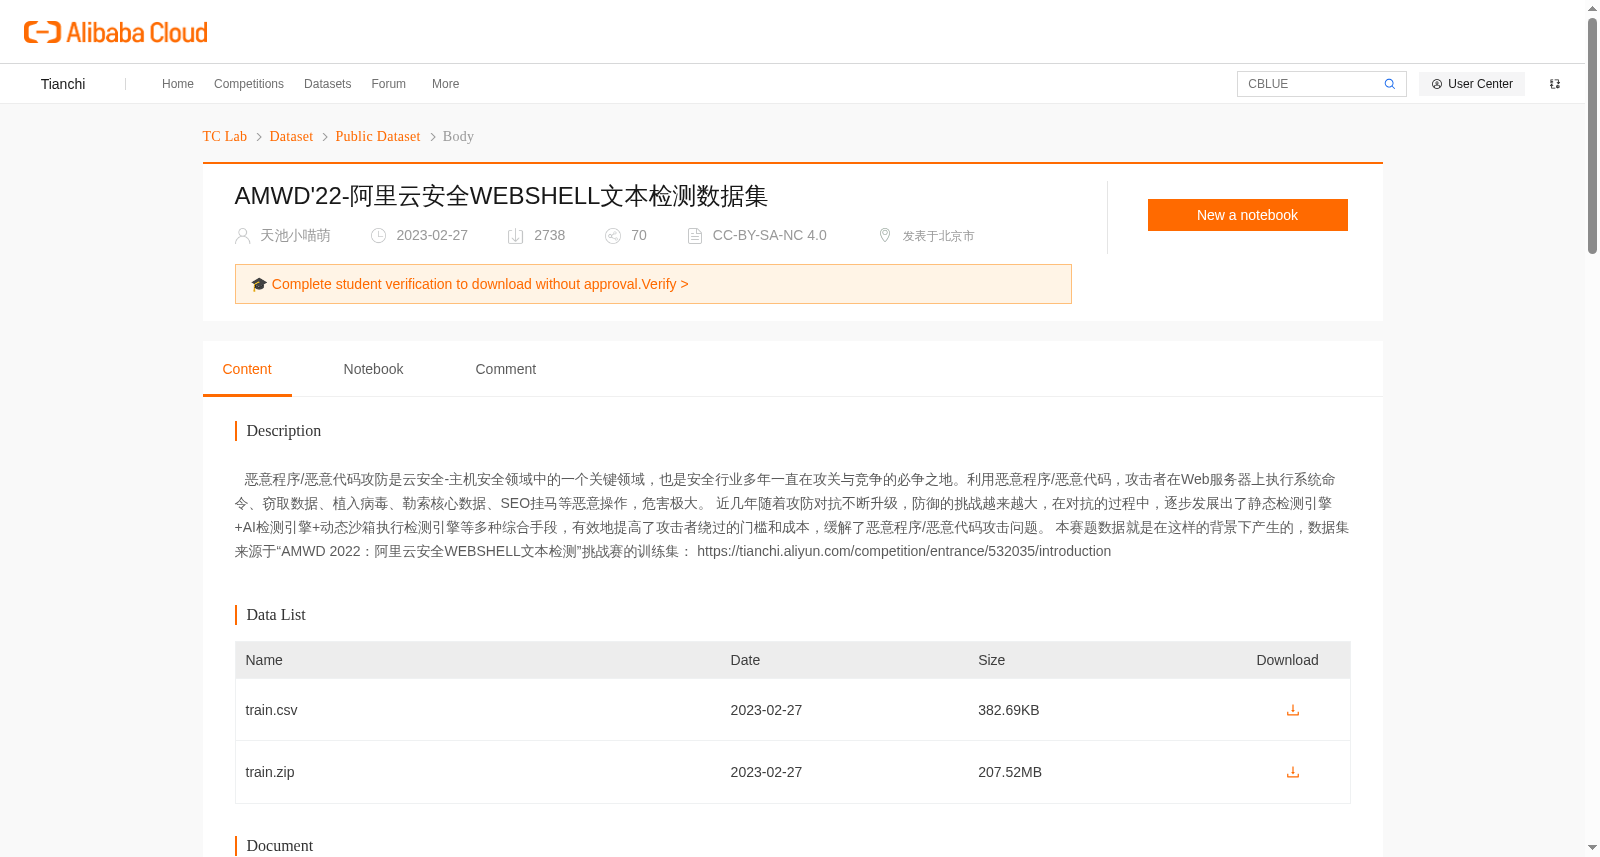Click the train.zip file name
Viewport: 1600px width, 857px height.
(270, 772)
